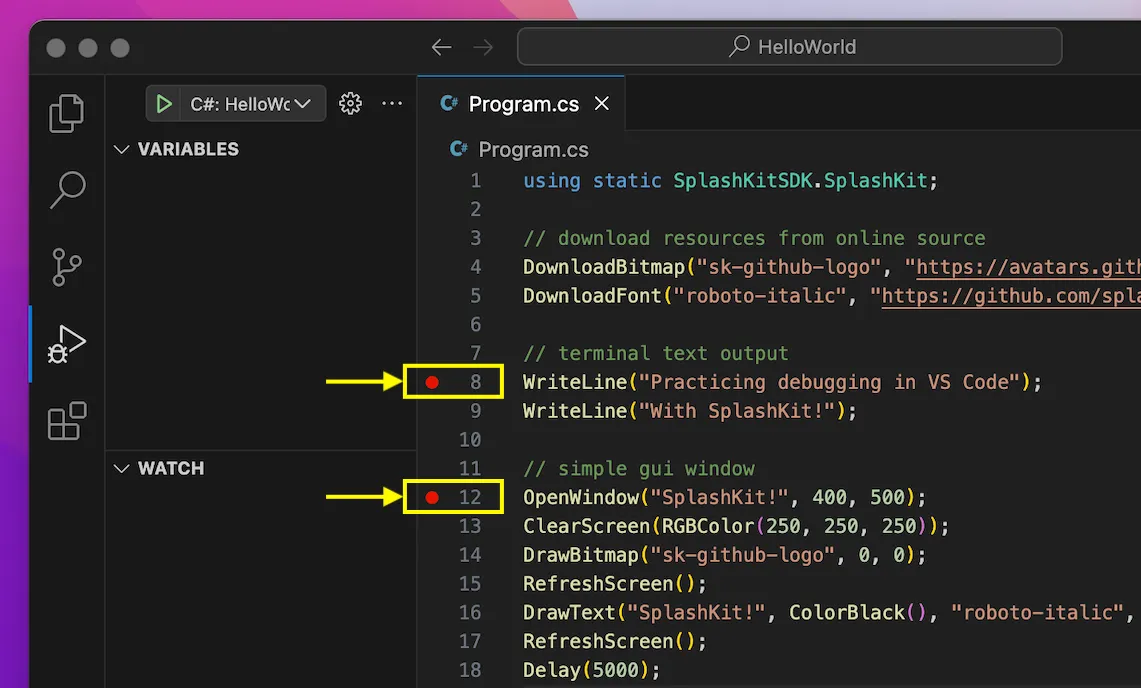Click the ClearScreen call on line 13
The image size is (1141, 688).
[x=736, y=526]
